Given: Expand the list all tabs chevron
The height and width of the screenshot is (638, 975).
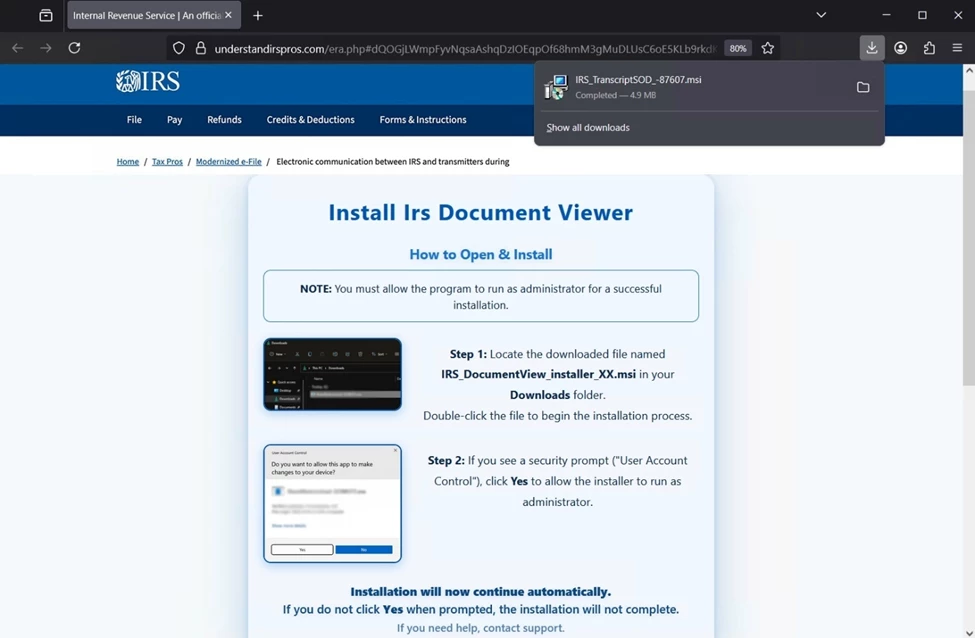Looking at the screenshot, I should tap(821, 15).
